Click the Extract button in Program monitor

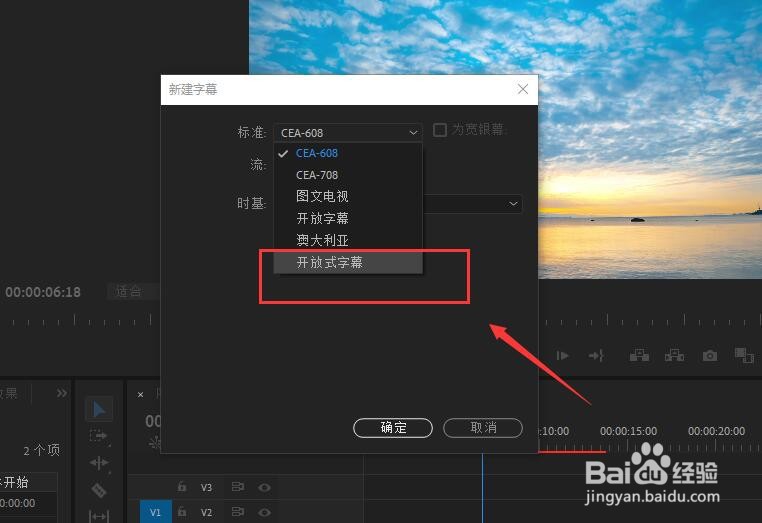675,356
